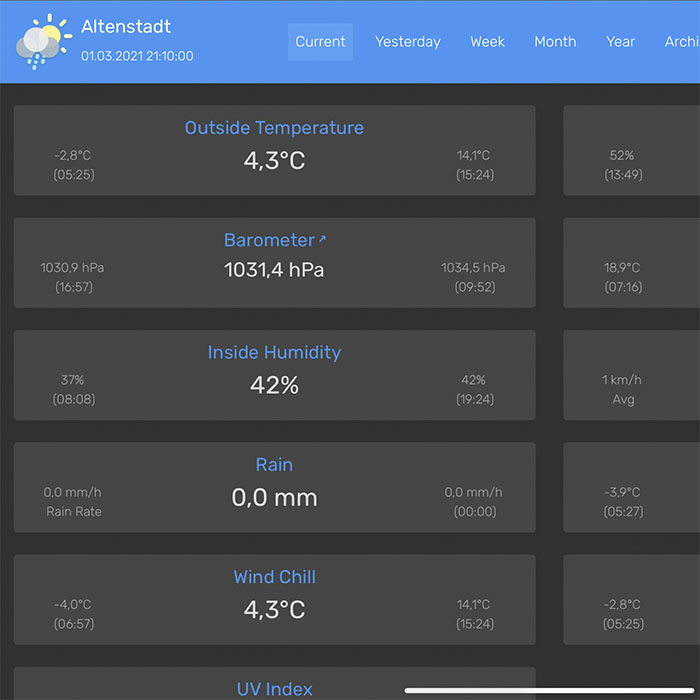Select the Month tab
The width and height of the screenshot is (700, 700).
point(555,42)
